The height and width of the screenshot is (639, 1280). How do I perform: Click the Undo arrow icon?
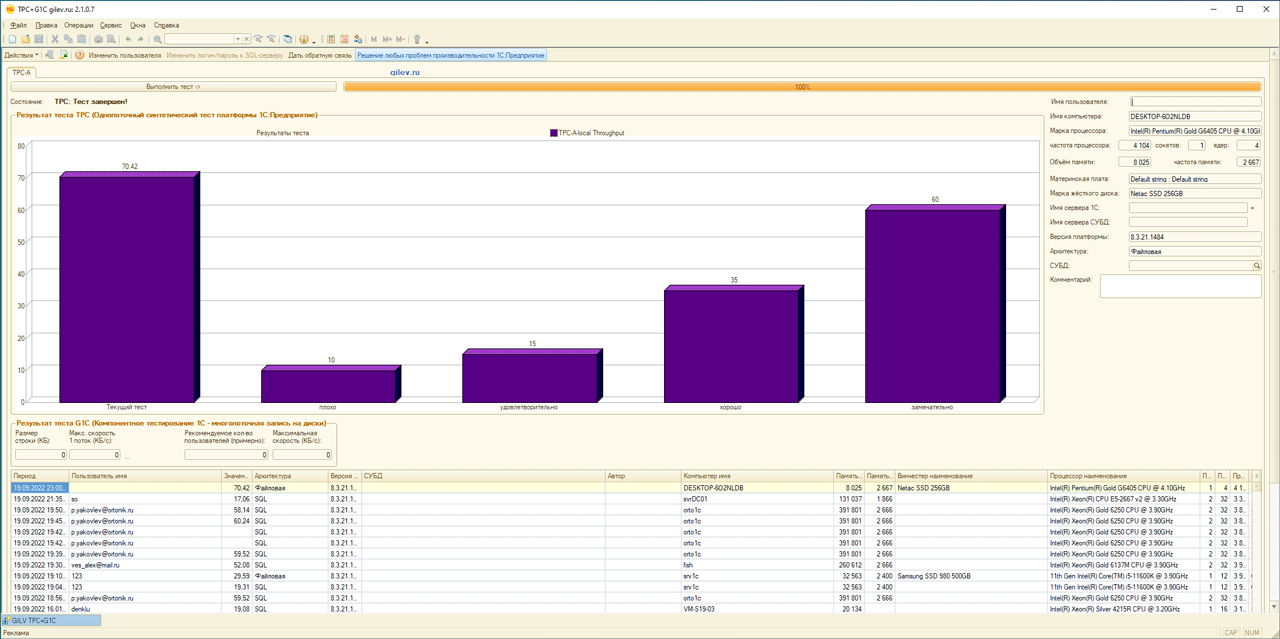[x=128, y=40]
